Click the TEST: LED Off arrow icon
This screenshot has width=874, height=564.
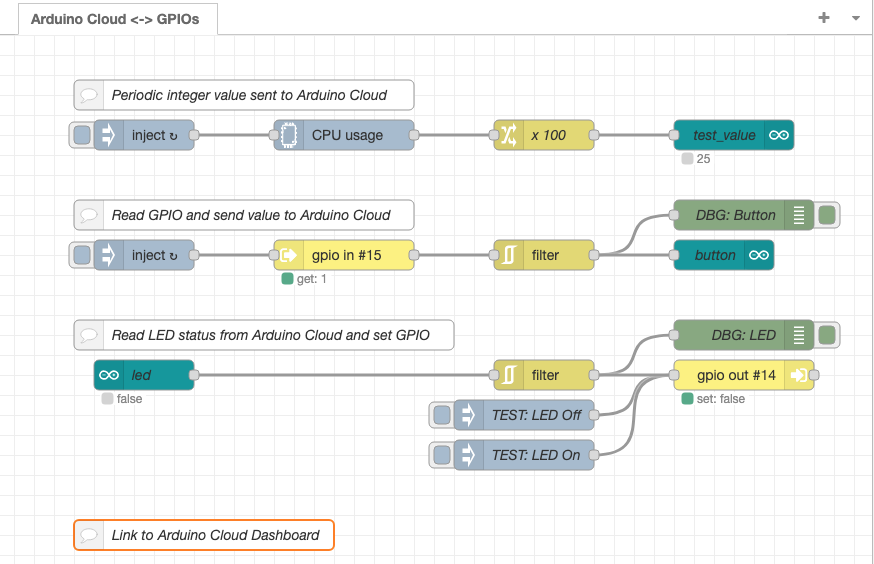point(469,415)
